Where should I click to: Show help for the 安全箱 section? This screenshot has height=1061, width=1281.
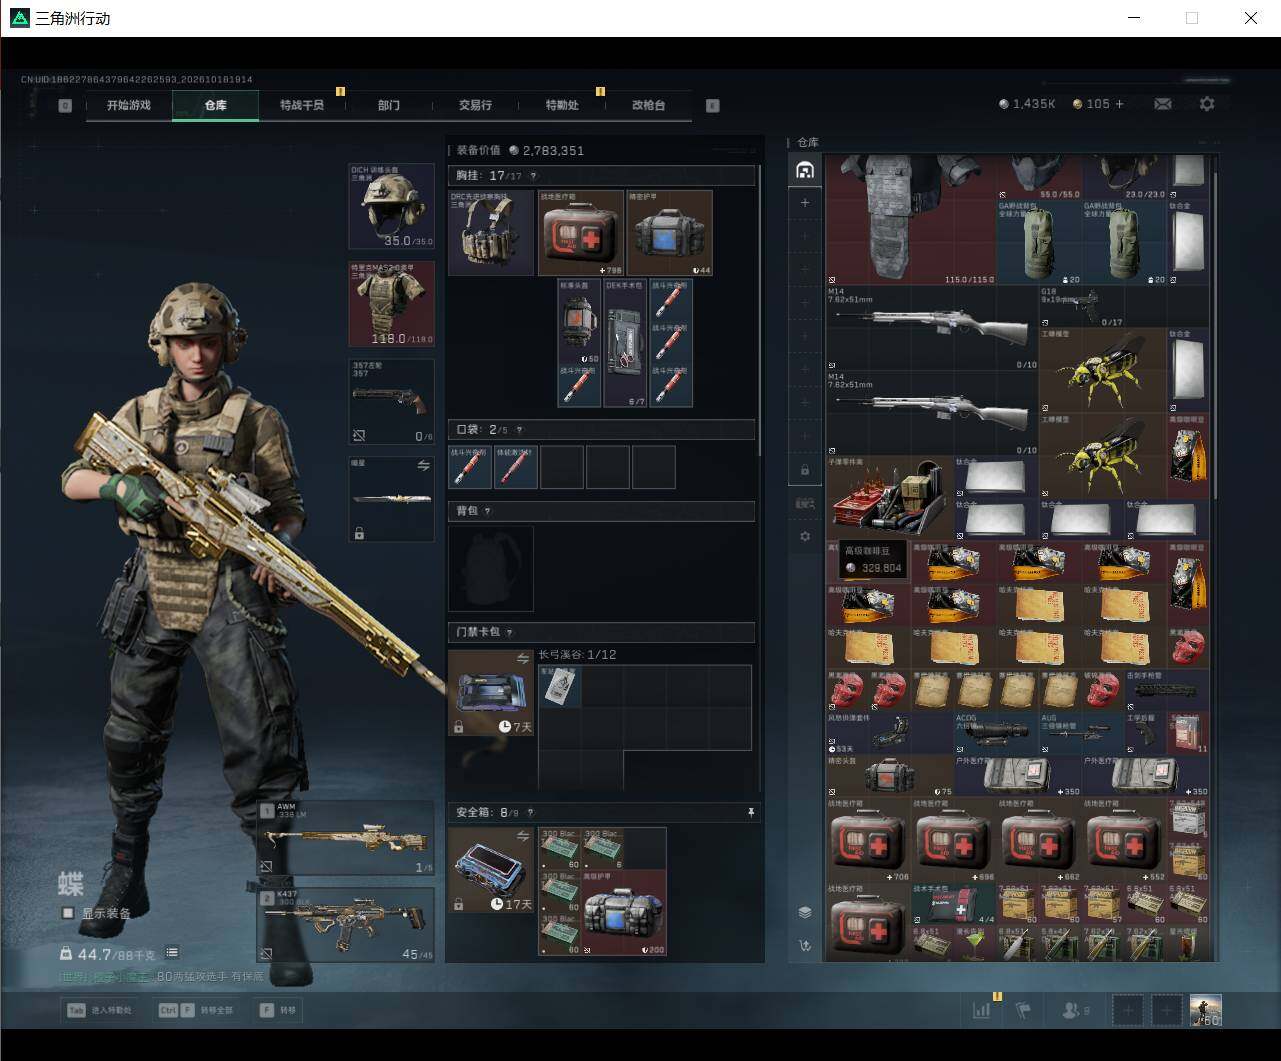(530, 813)
